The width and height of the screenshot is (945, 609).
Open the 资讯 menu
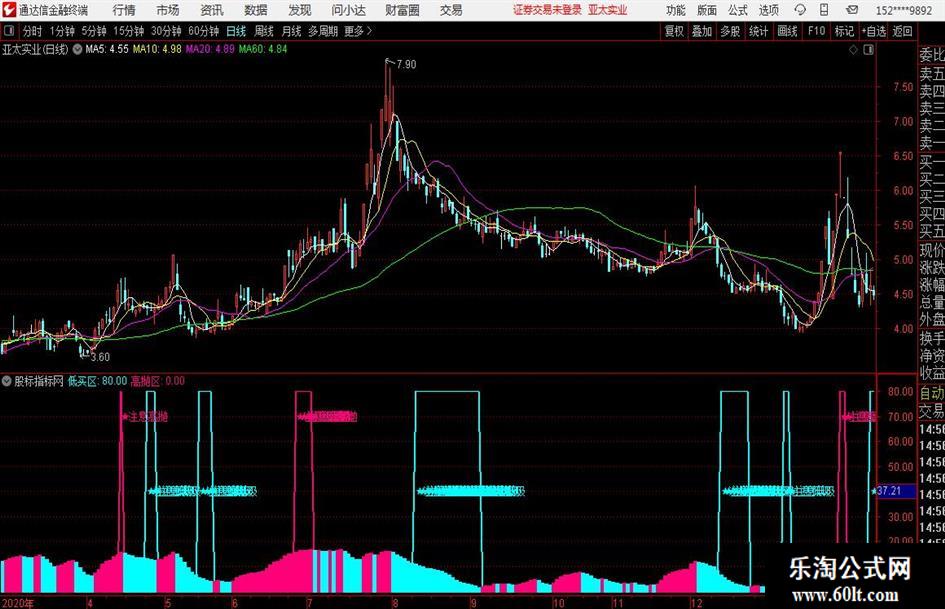point(212,10)
